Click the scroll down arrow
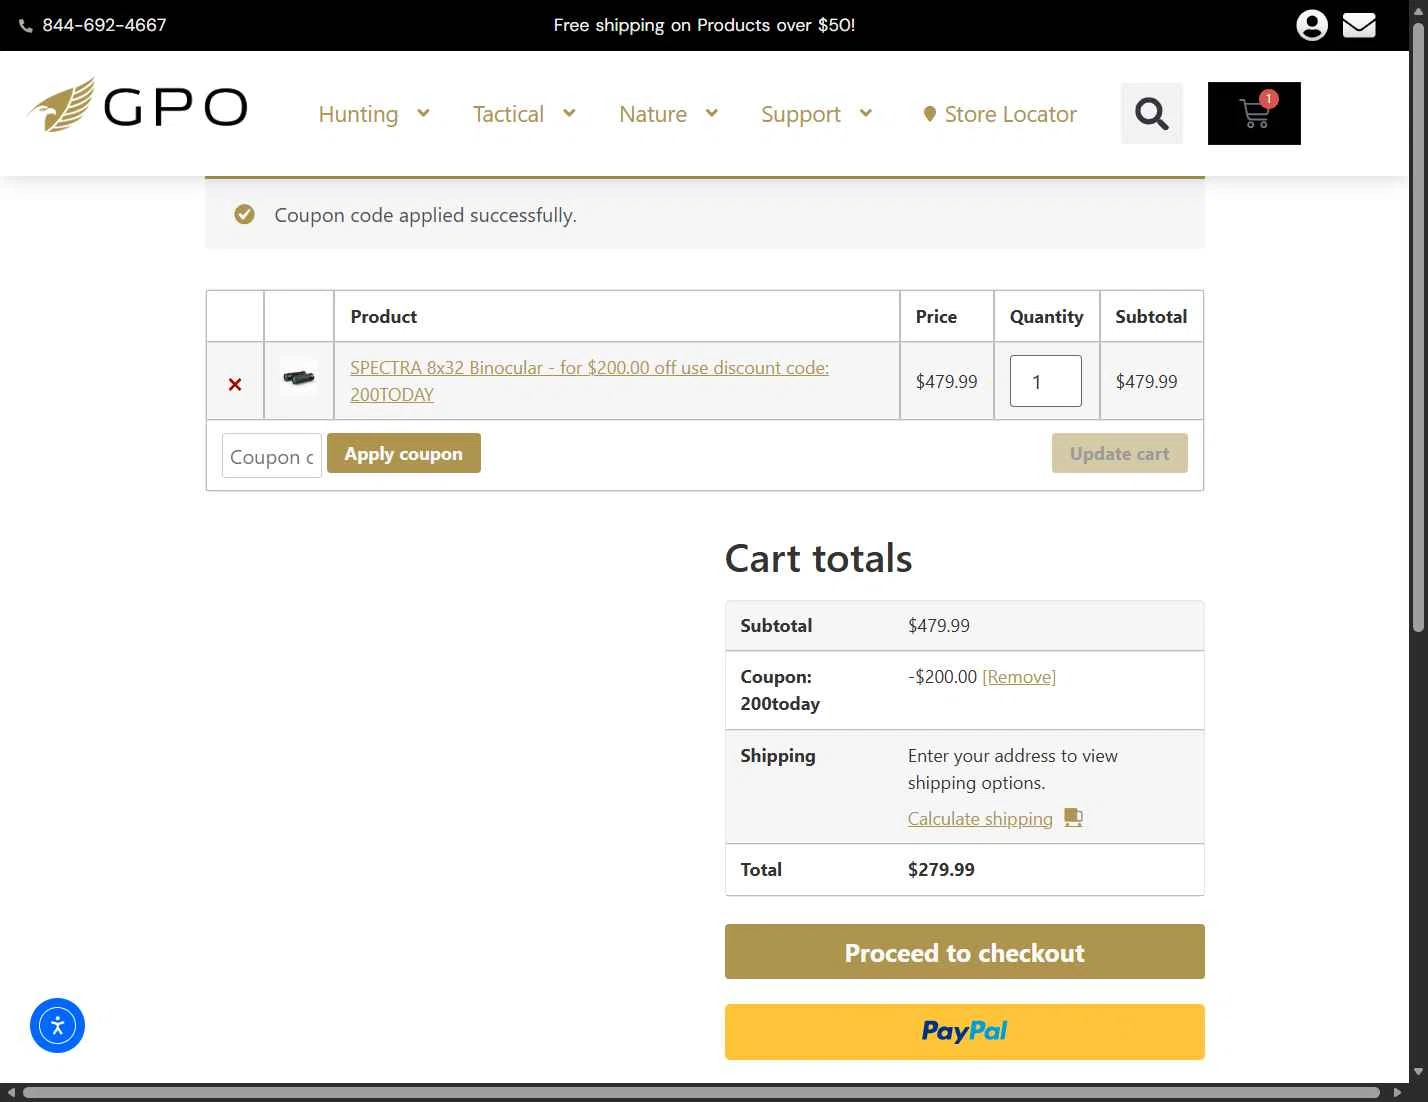The image size is (1428, 1102). (1418, 1072)
